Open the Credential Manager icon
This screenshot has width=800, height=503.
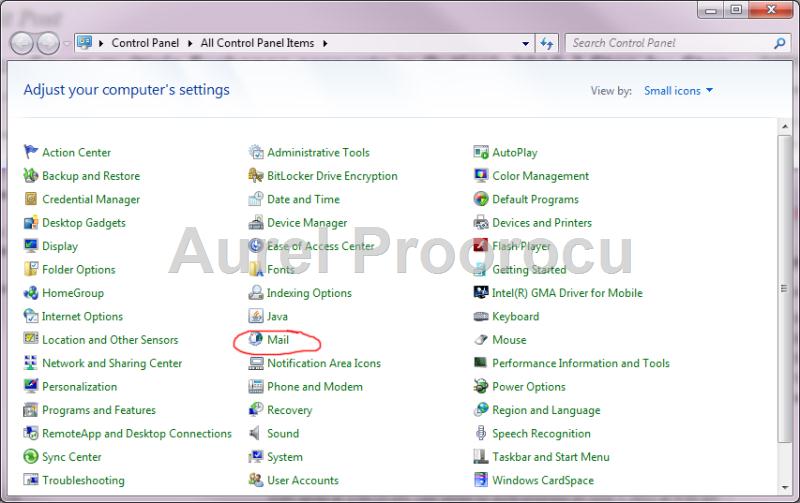tap(31, 199)
